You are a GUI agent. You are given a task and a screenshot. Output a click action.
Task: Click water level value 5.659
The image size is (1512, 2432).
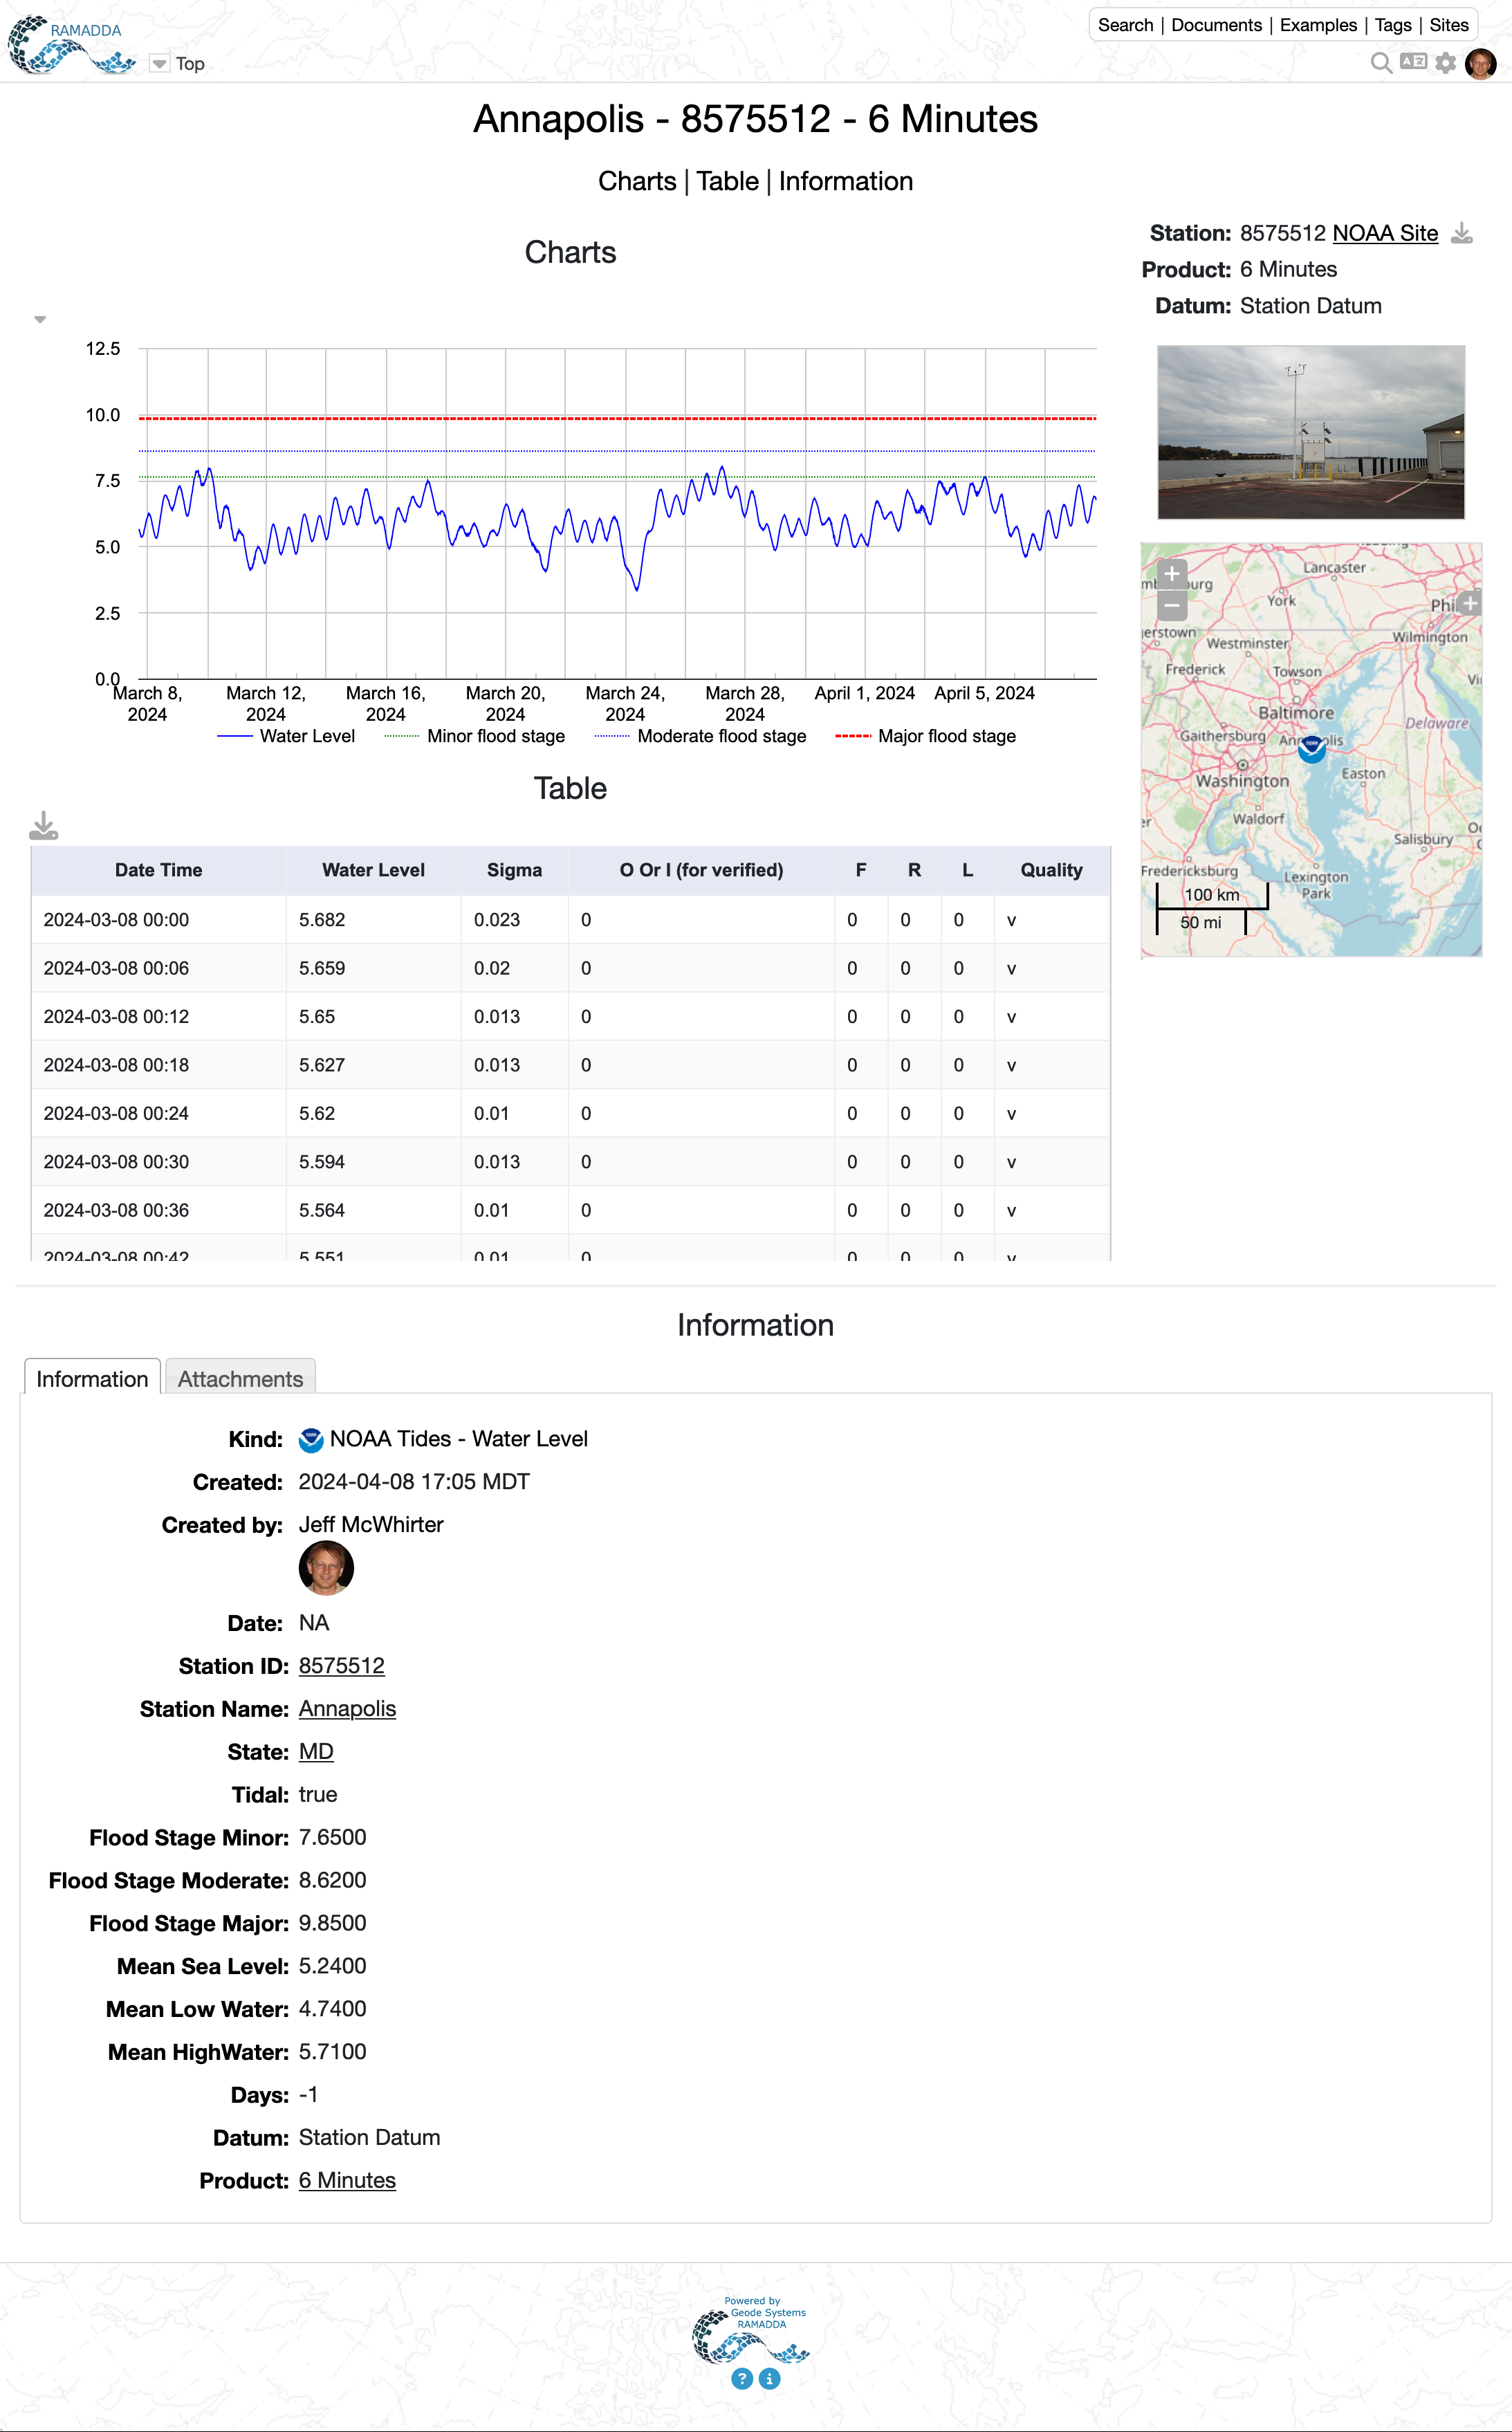tap(322, 968)
